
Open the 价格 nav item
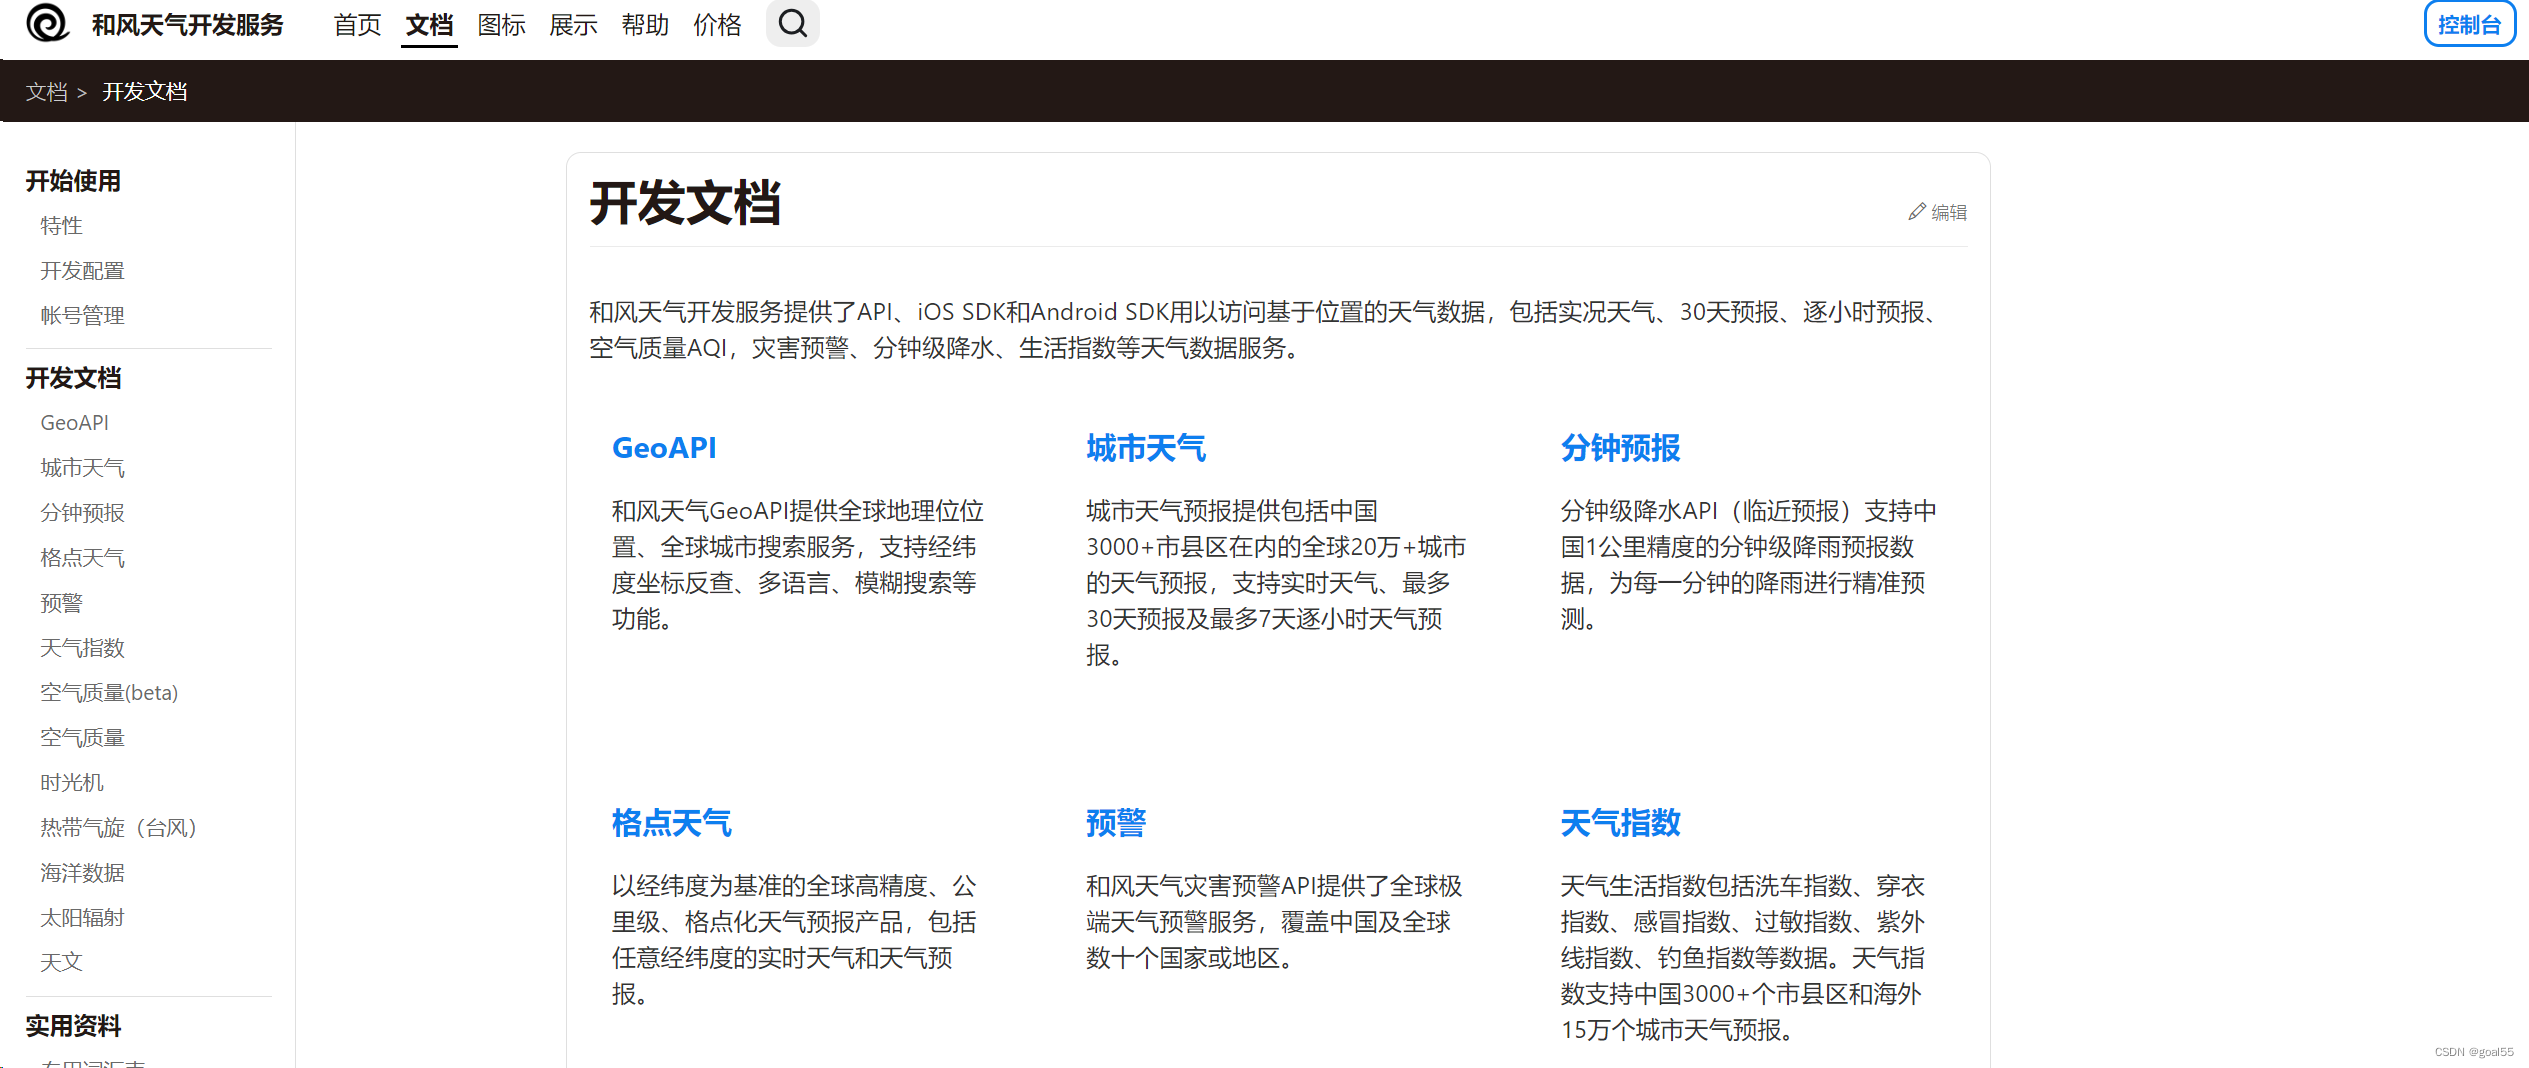click(x=717, y=25)
